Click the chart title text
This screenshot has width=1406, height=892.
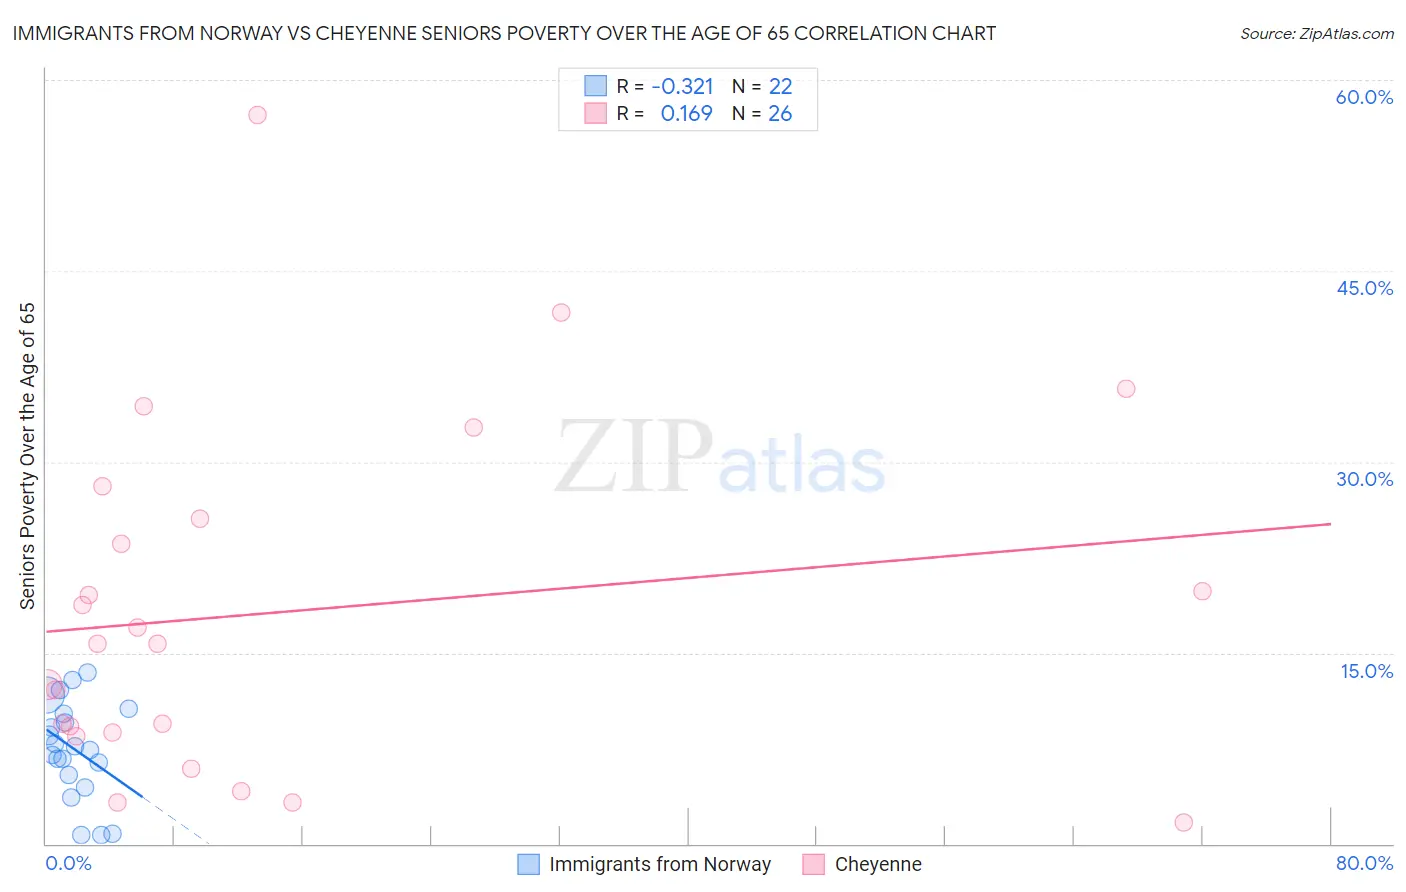[504, 33]
